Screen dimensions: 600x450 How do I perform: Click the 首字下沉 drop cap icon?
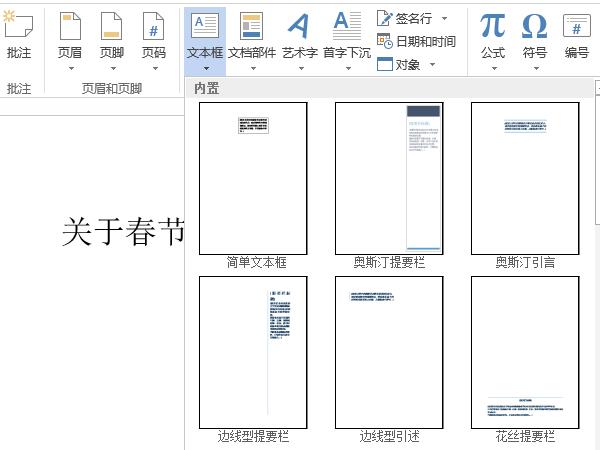pos(347,27)
